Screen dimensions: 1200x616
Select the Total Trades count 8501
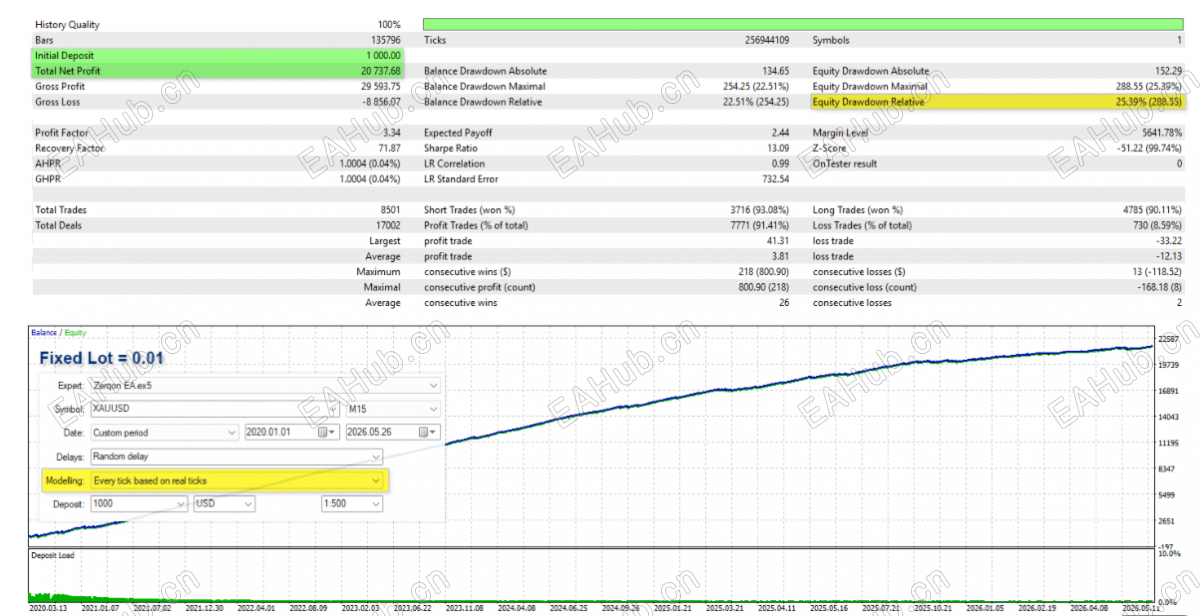pyautogui.click(x=389, y=210)
